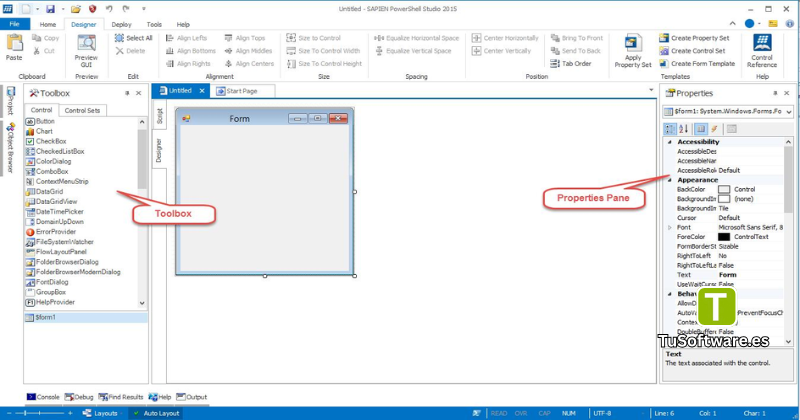Show Events lightning bolt in Properties pane
800x420 pixels.
pos(714,129)
